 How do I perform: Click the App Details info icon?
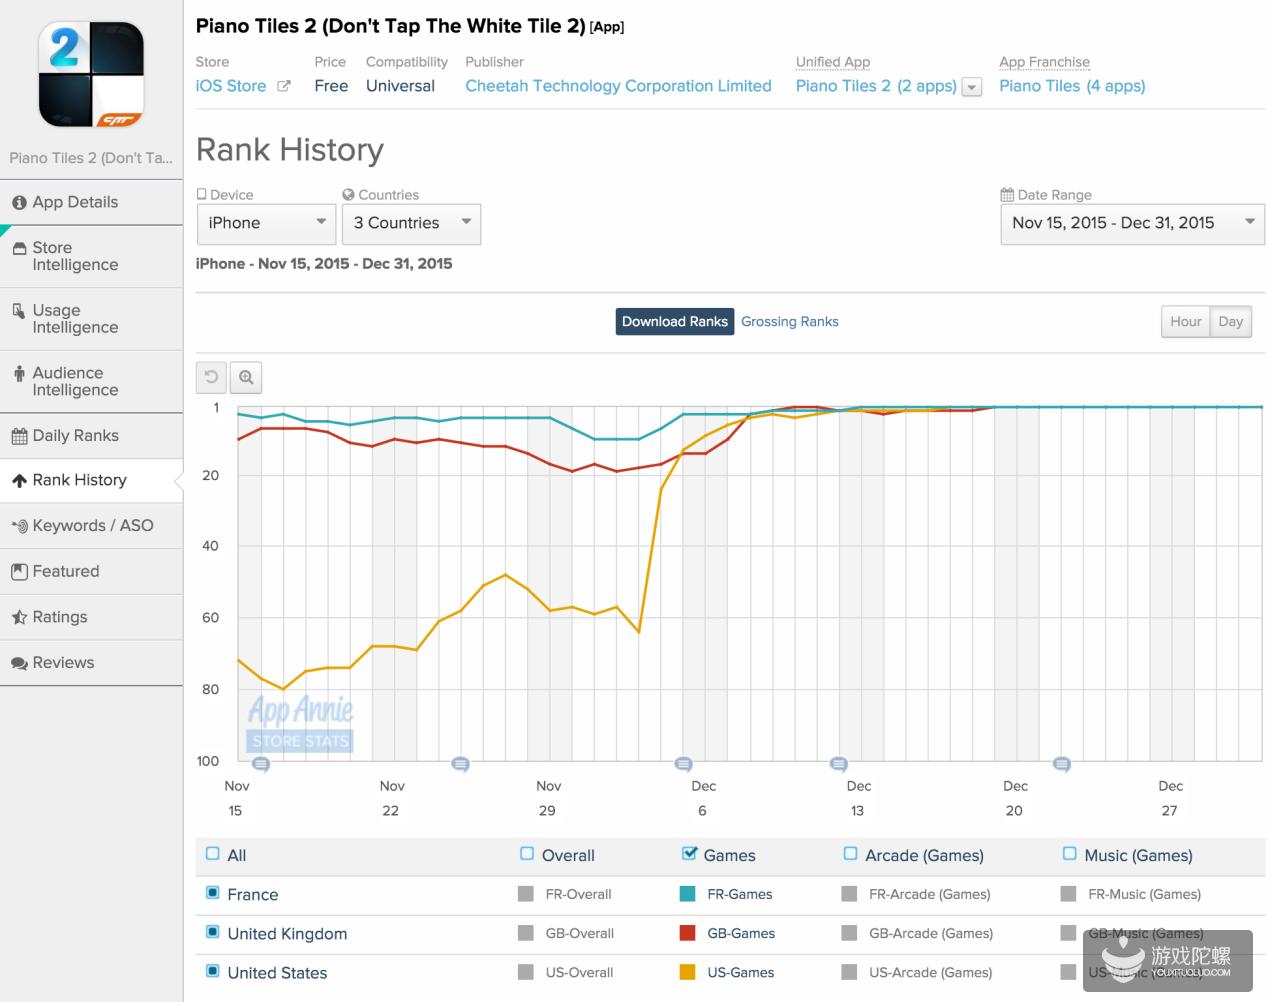pyautogui.click(x=19, y=202)
